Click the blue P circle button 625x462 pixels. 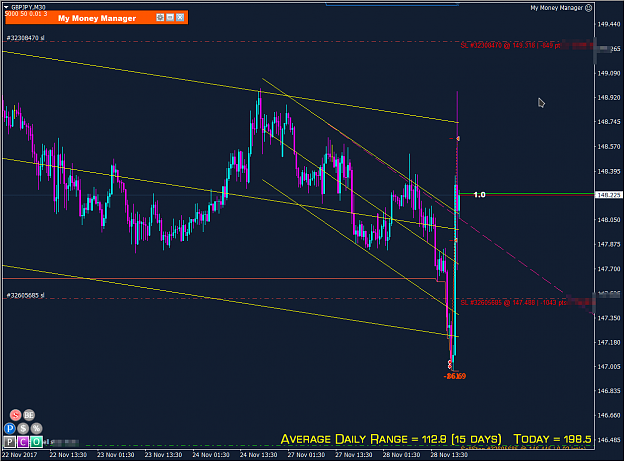click(10, 429)
